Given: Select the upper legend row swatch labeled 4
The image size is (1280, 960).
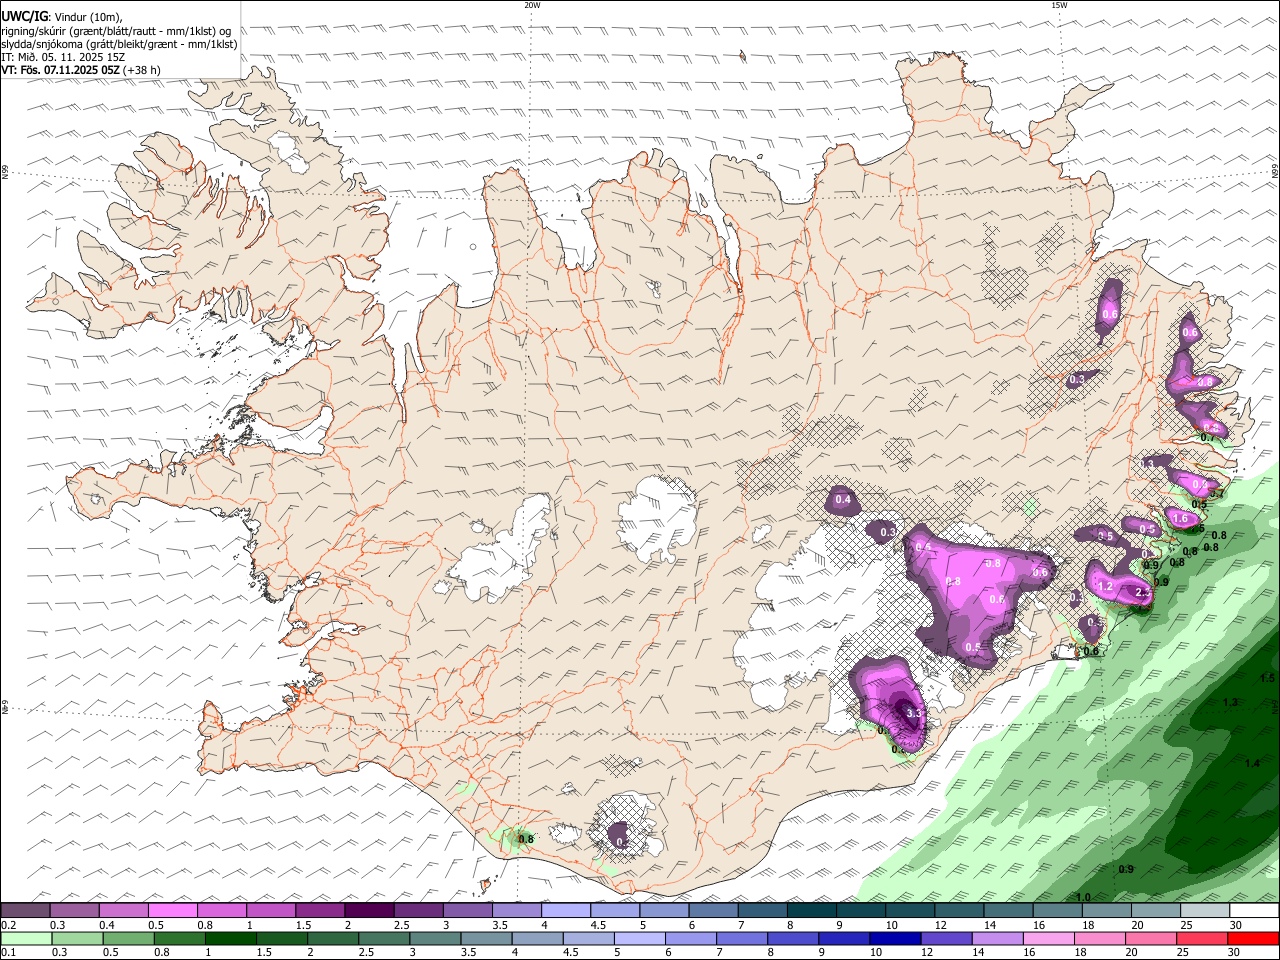Looking at the screenshot, I should click(564, 911).
